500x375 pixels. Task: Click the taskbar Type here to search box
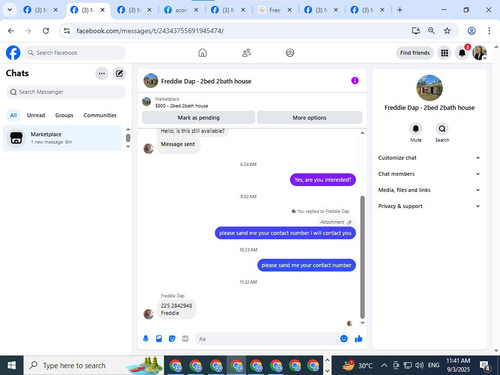(94, 365)
